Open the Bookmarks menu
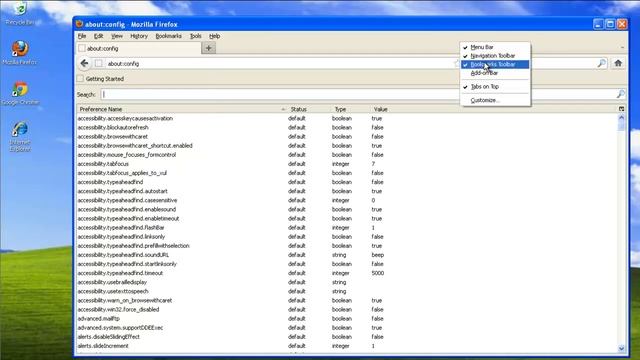640x360 pixels. pyautogui.click(x=169, y=36)
